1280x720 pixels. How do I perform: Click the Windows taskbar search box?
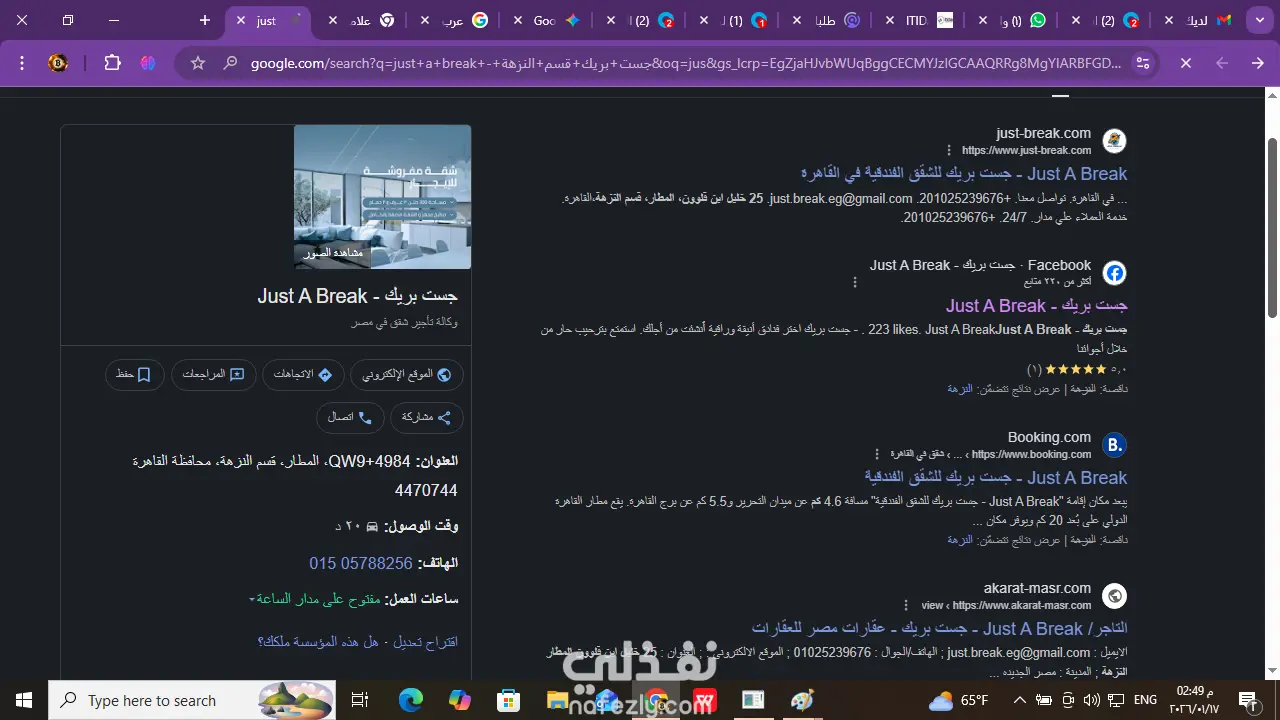tap(192, 700)
